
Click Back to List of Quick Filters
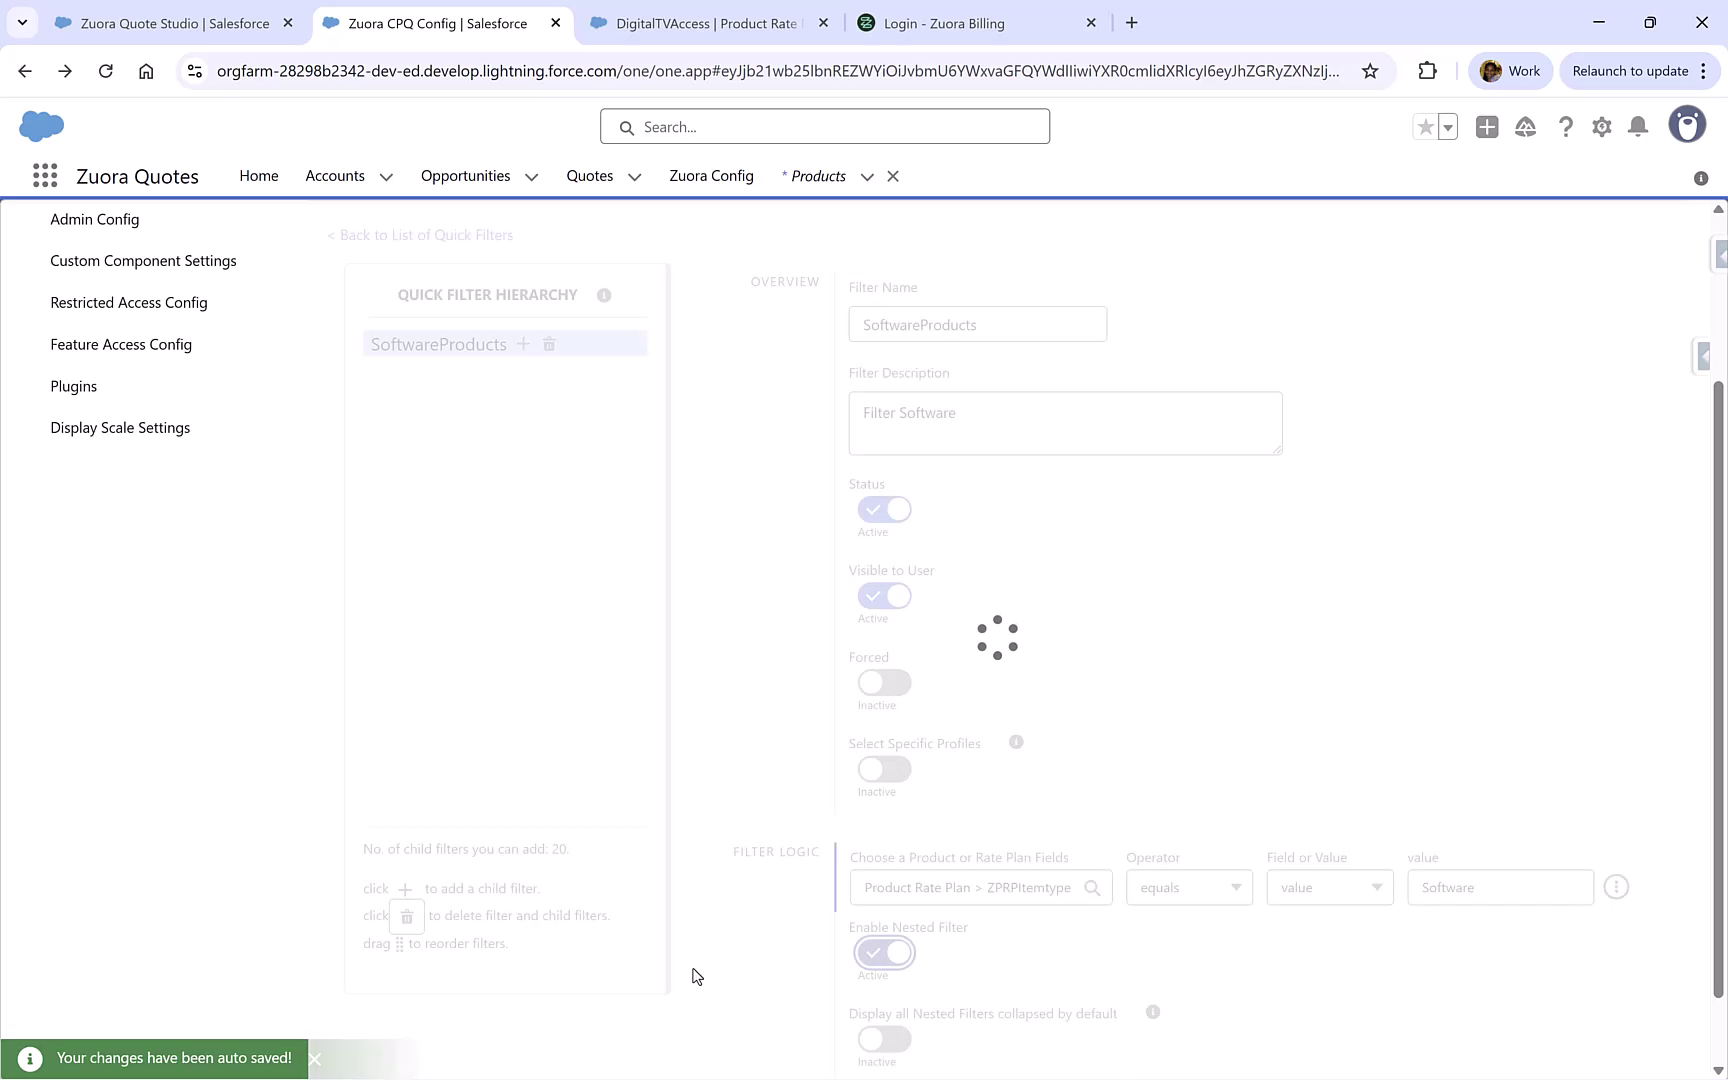pos(420,234)
